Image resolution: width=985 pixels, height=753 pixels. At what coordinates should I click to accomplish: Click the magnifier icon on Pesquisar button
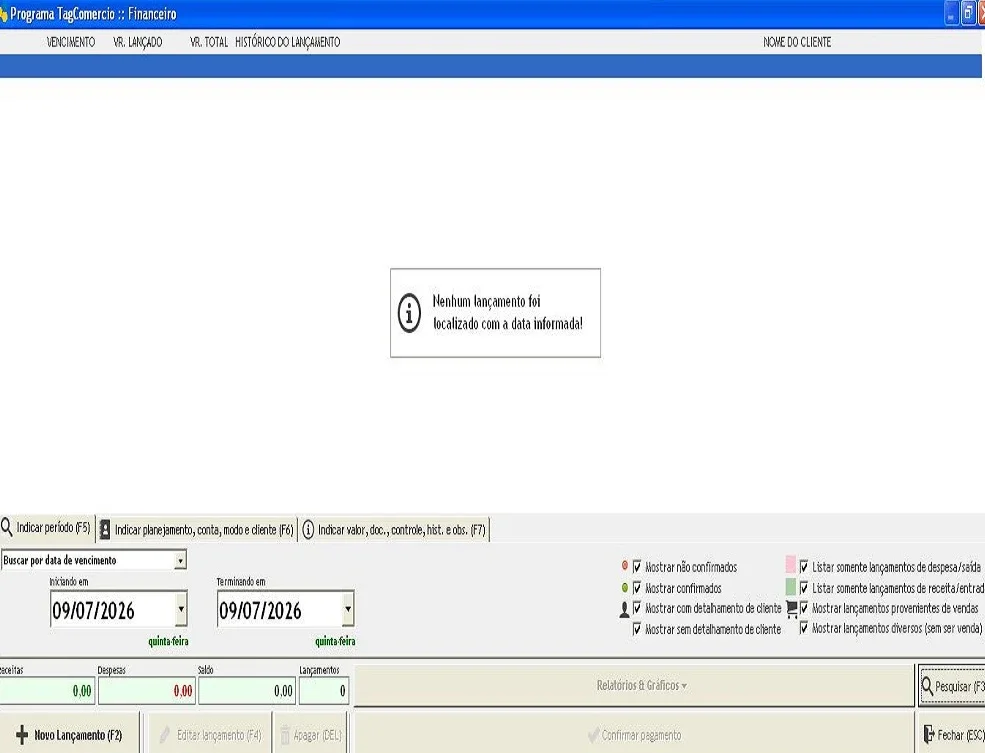[927, 685]
